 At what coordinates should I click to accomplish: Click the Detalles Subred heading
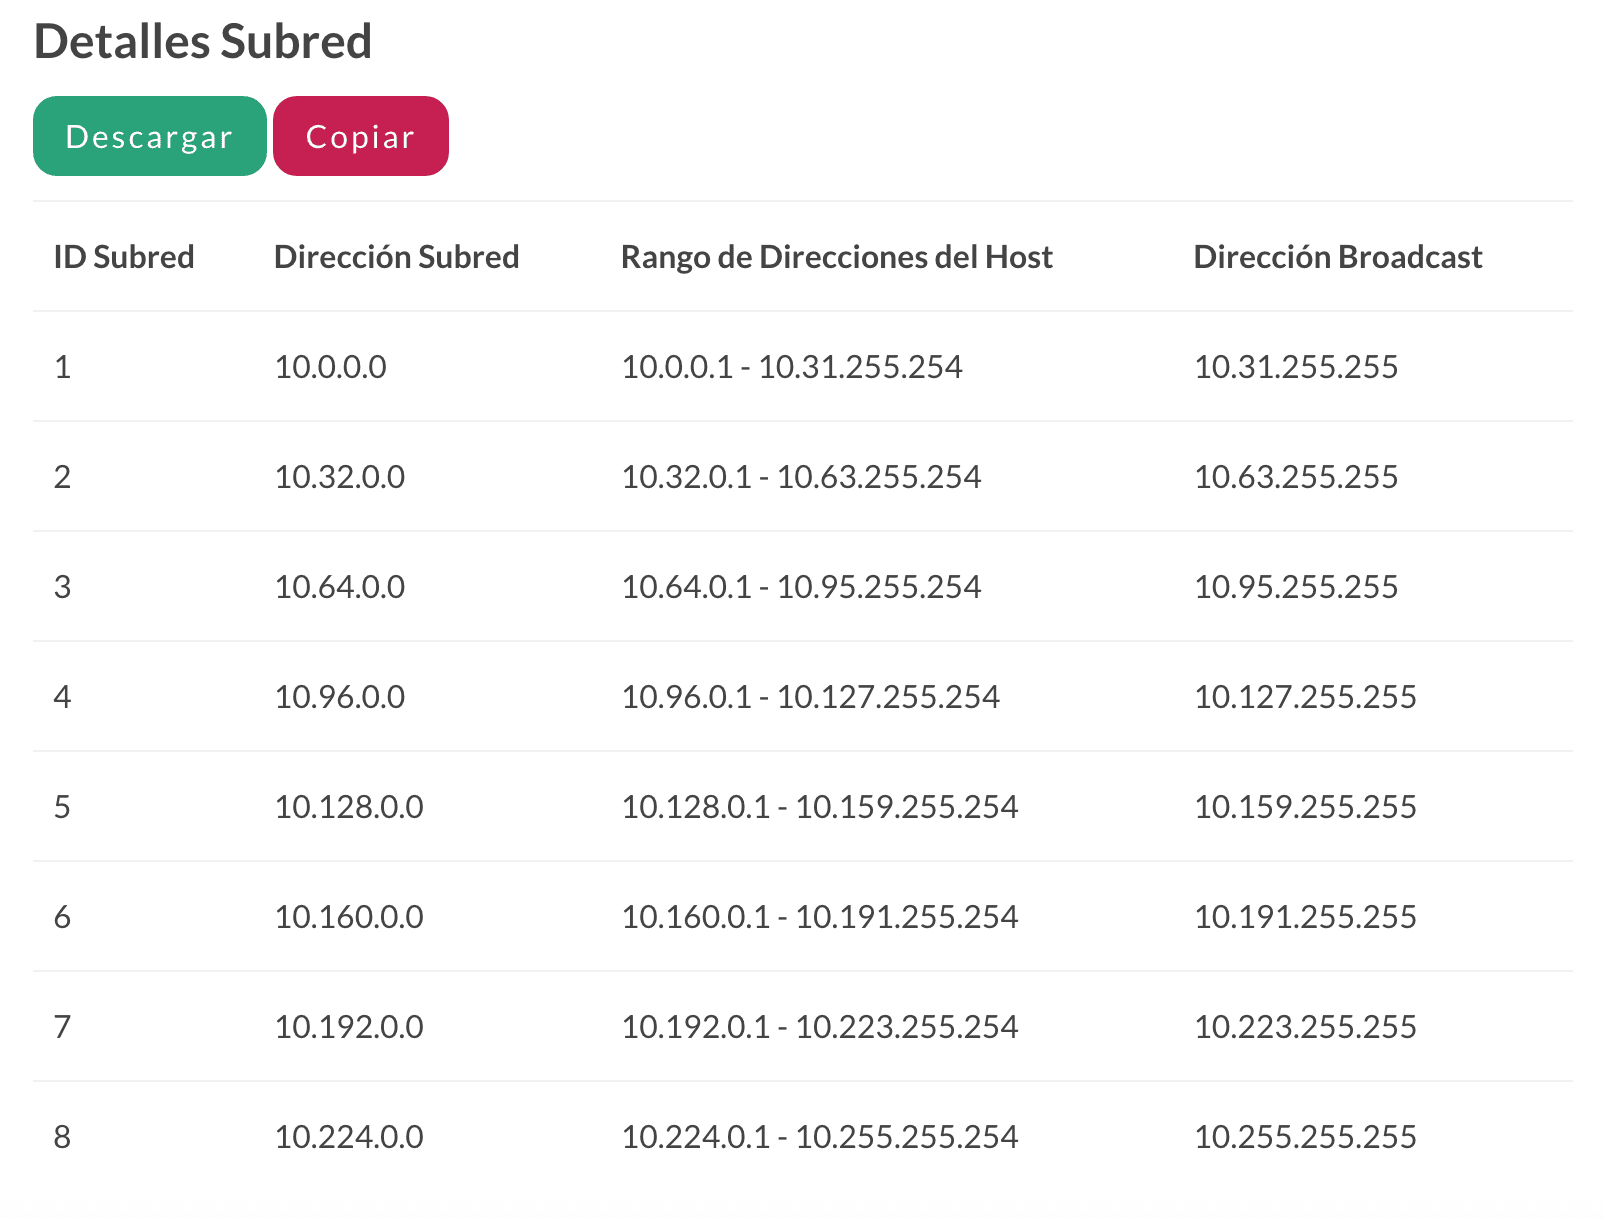203,42
